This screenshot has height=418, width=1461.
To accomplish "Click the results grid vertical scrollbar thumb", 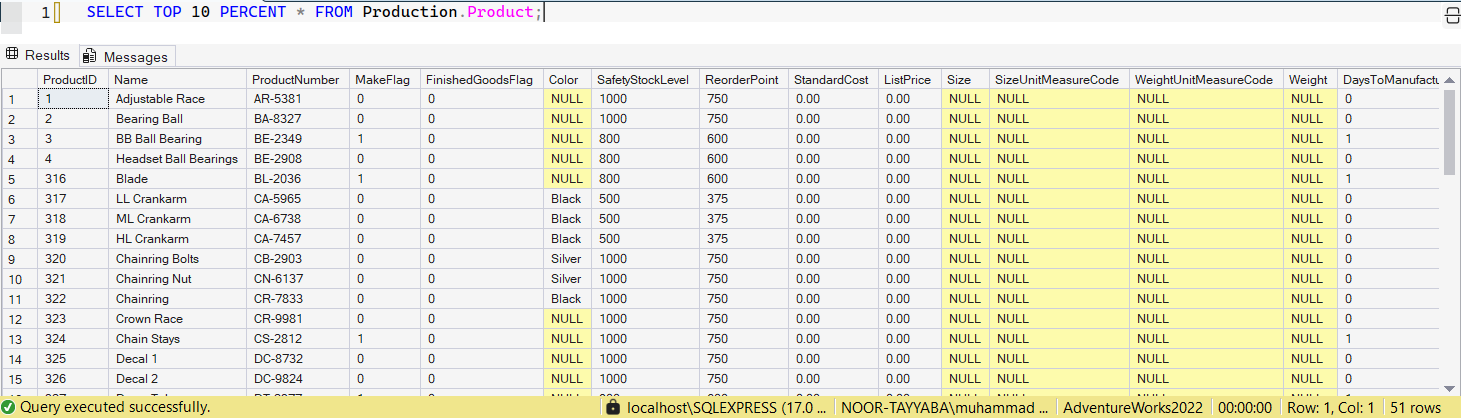I will point(1450,132).
